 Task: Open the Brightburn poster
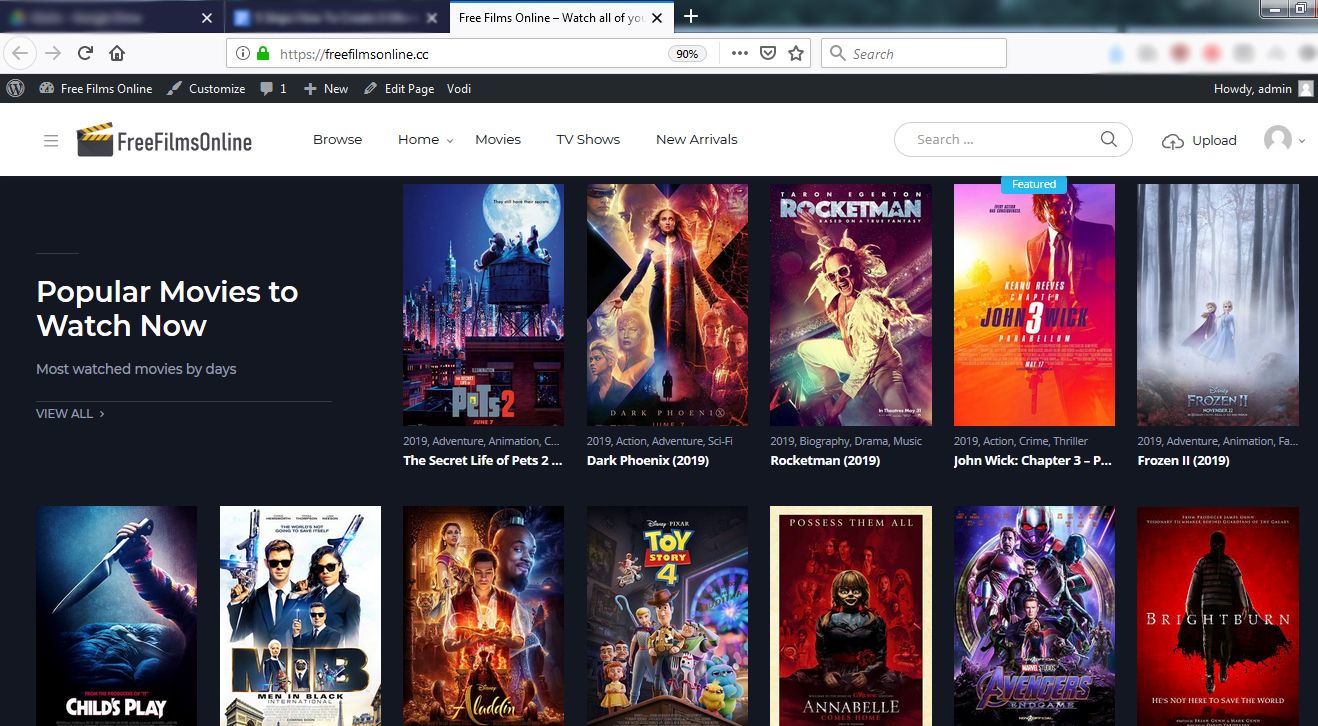click(1218, 616)
